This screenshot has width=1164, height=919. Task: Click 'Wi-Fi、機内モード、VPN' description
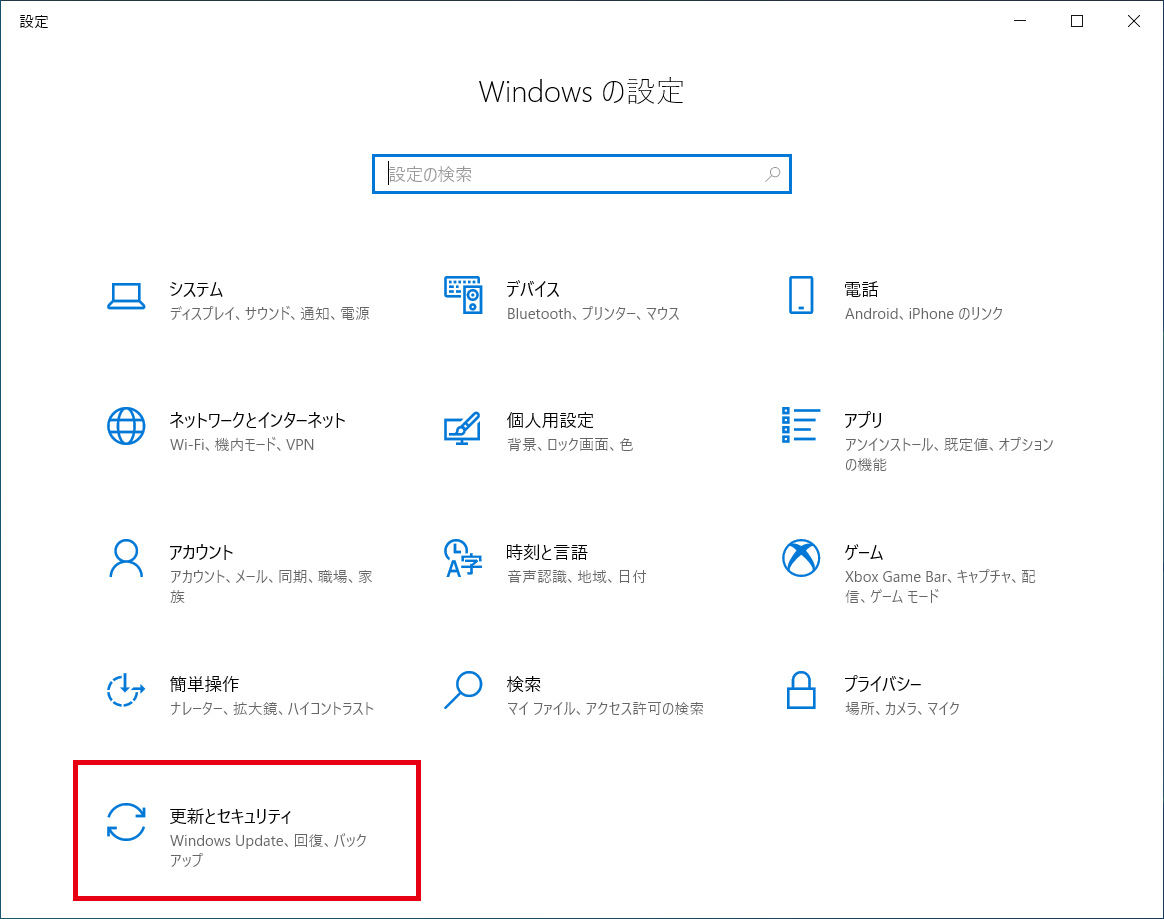click(x=242, y=445)
